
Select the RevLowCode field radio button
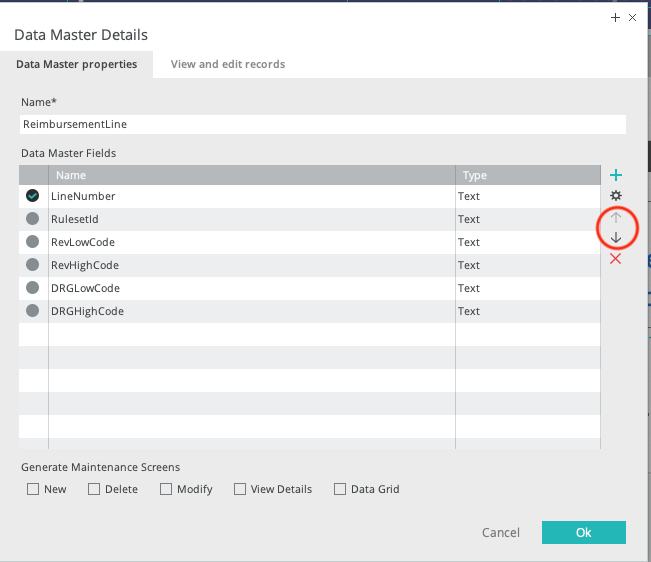33,242
